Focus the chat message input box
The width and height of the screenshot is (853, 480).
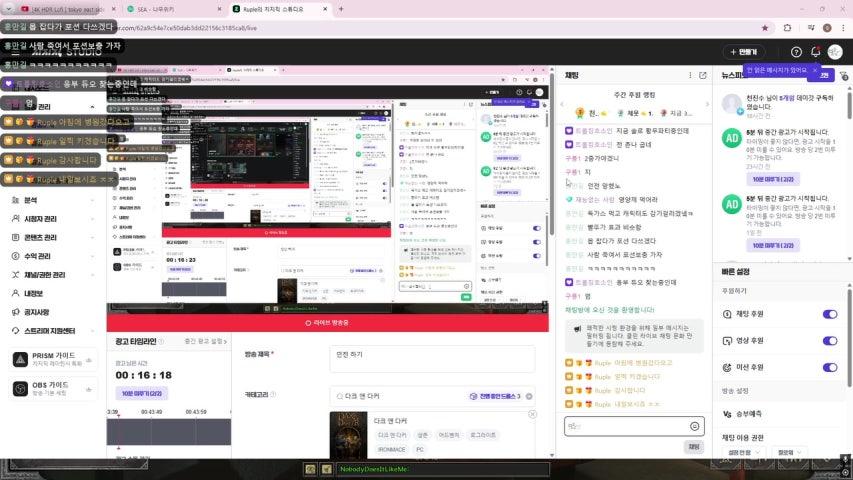pos(634,427)
